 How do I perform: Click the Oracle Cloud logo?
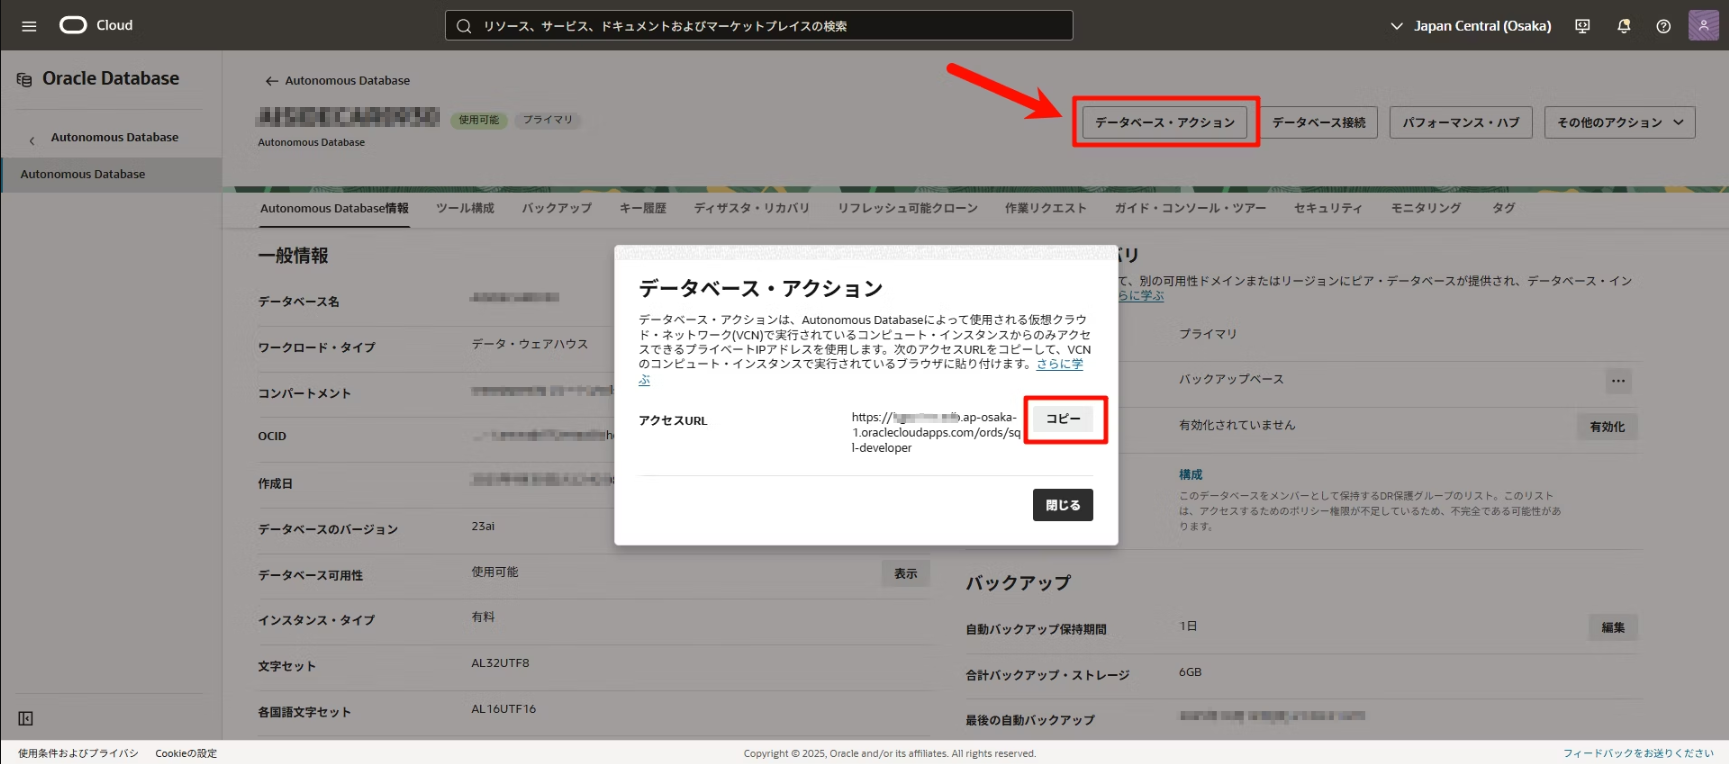[x=96, y=25]
